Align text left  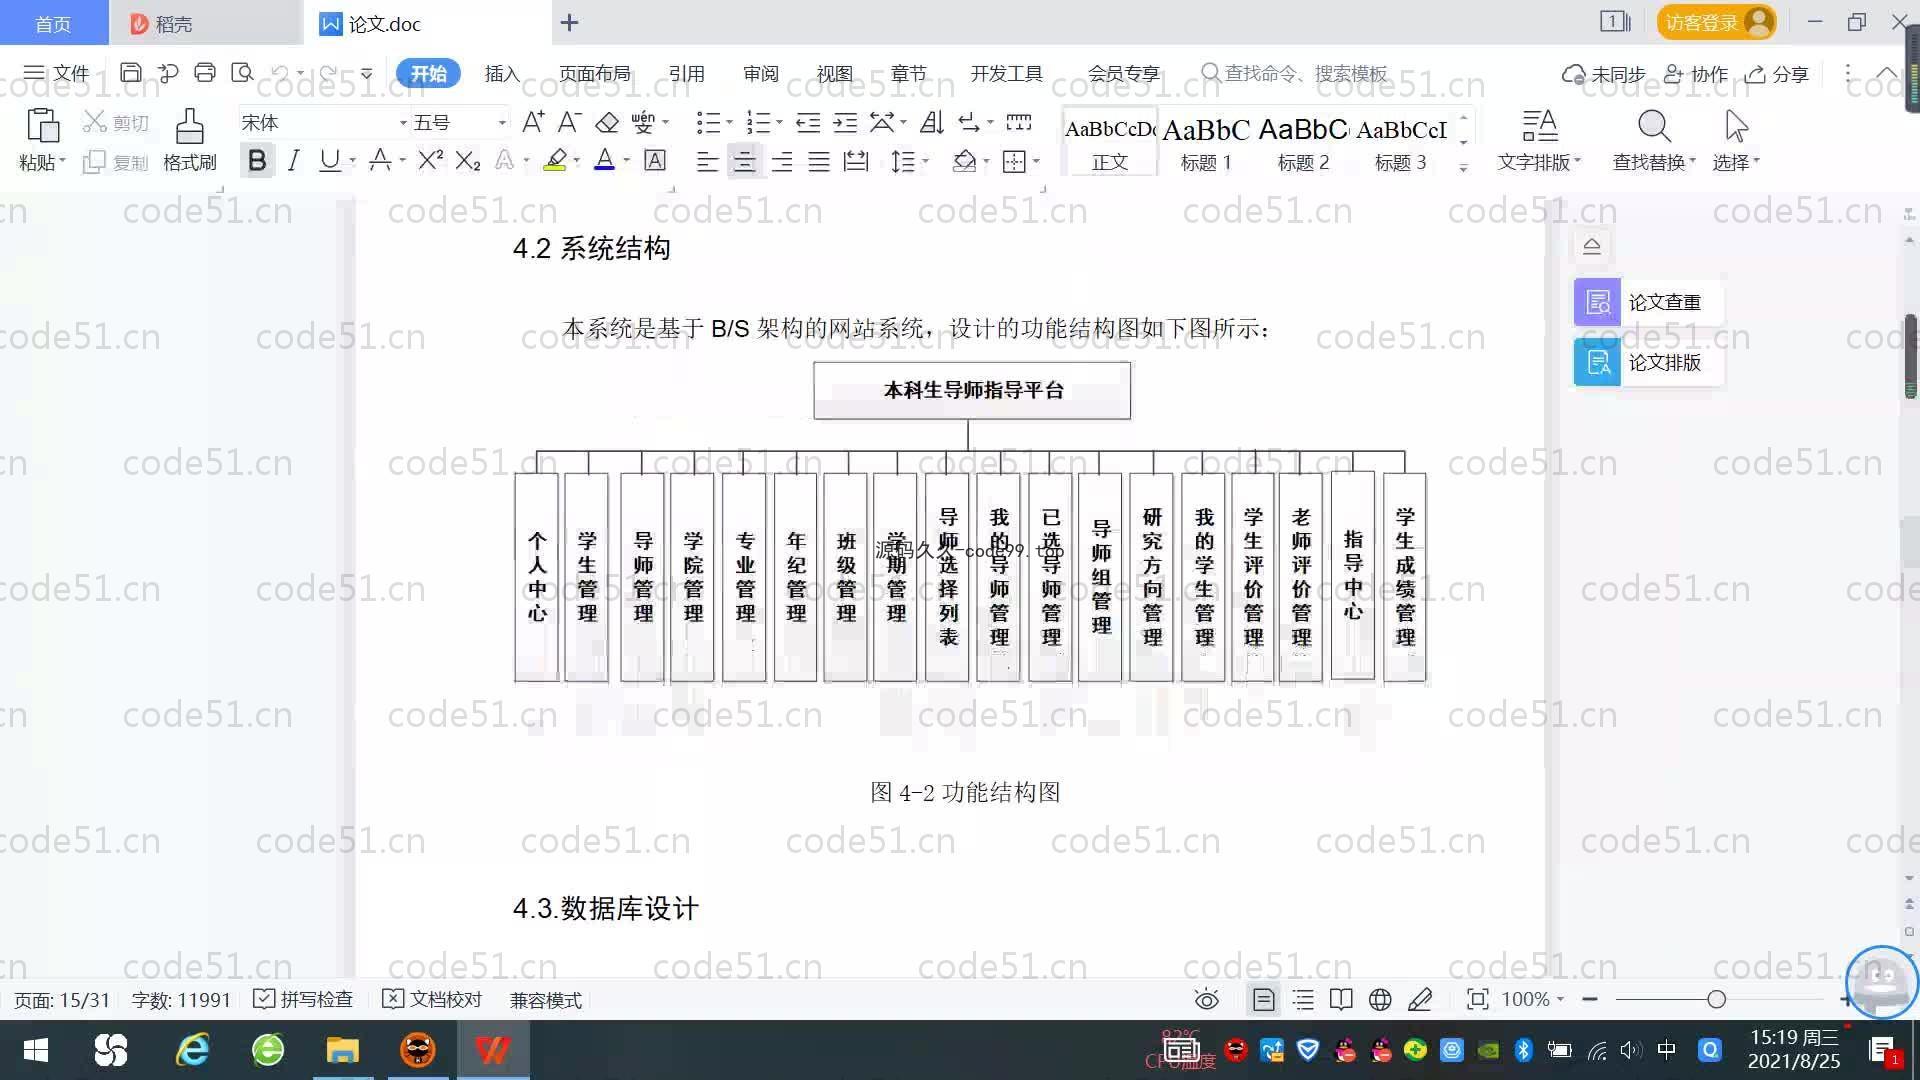tap(707, 161)
